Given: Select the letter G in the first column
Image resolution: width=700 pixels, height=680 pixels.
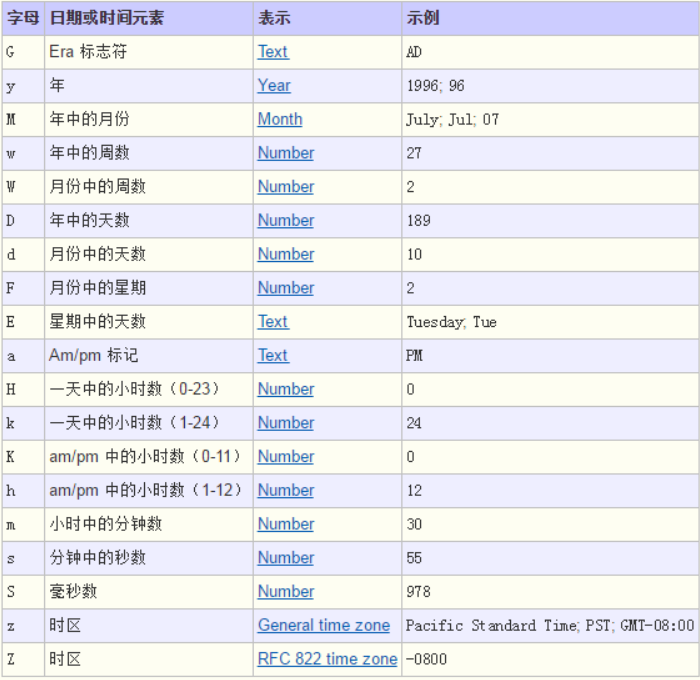Looking at the screenshot, I should (x=11, y=52).
